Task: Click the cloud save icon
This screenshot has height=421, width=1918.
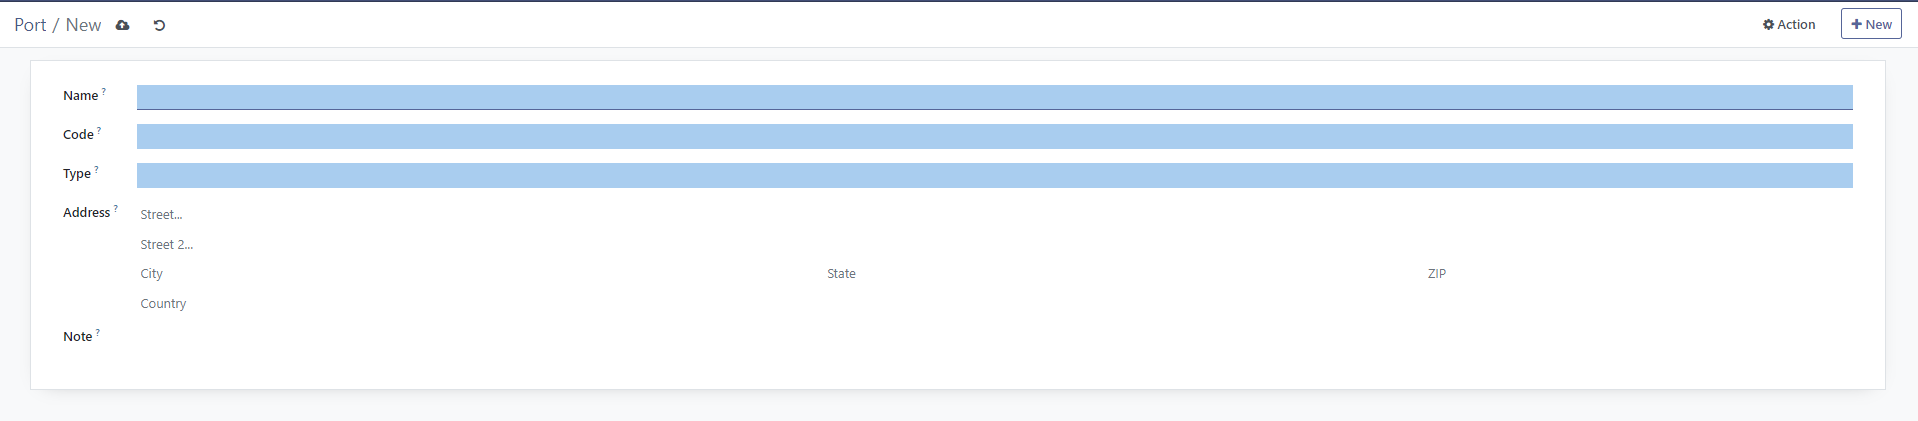Action: point(123,25)
